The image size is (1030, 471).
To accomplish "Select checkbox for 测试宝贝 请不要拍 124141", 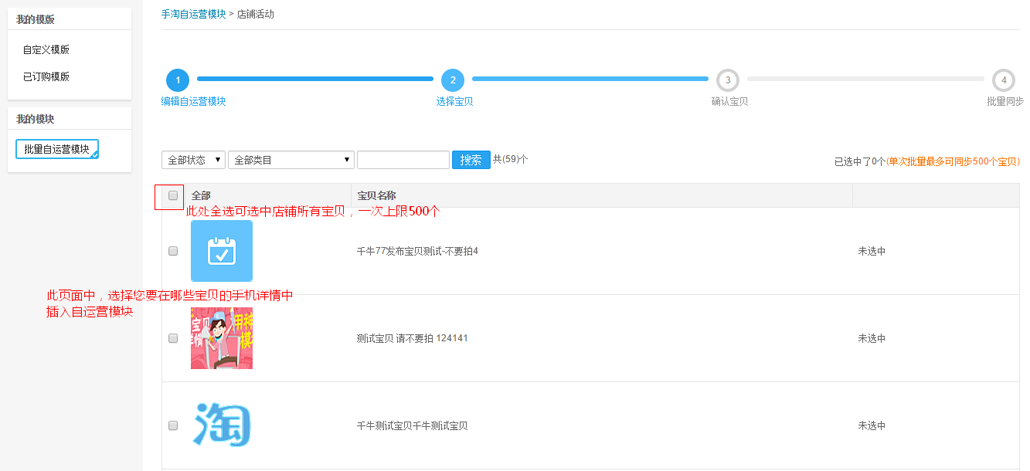I will pos(173,338).
